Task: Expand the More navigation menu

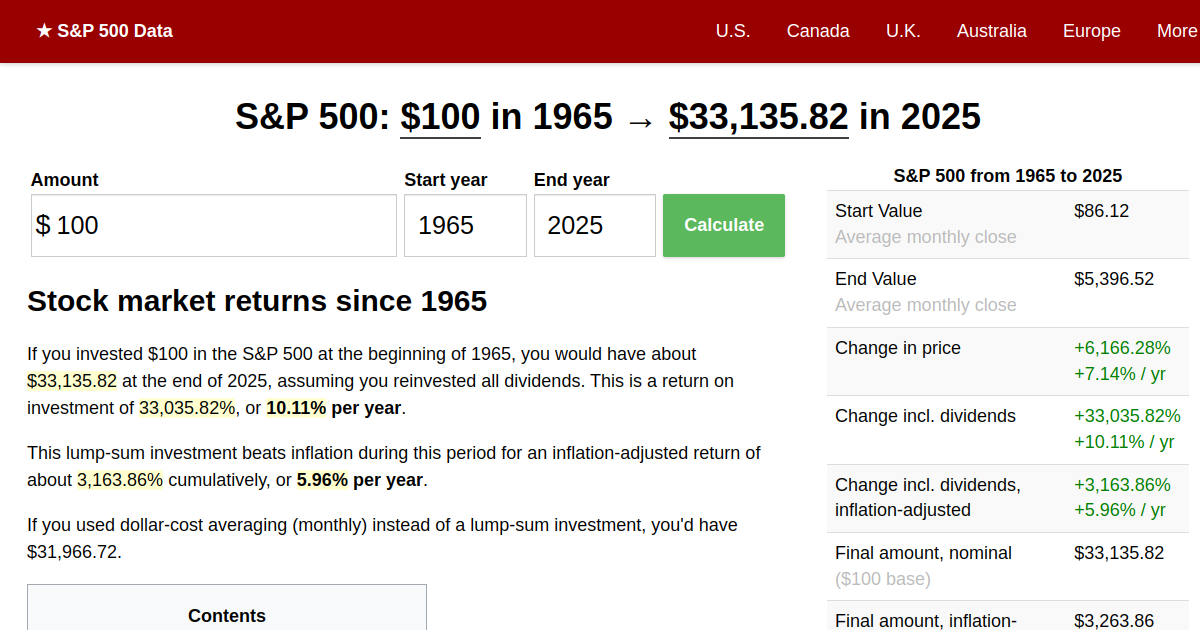Action: [1176, 31]
